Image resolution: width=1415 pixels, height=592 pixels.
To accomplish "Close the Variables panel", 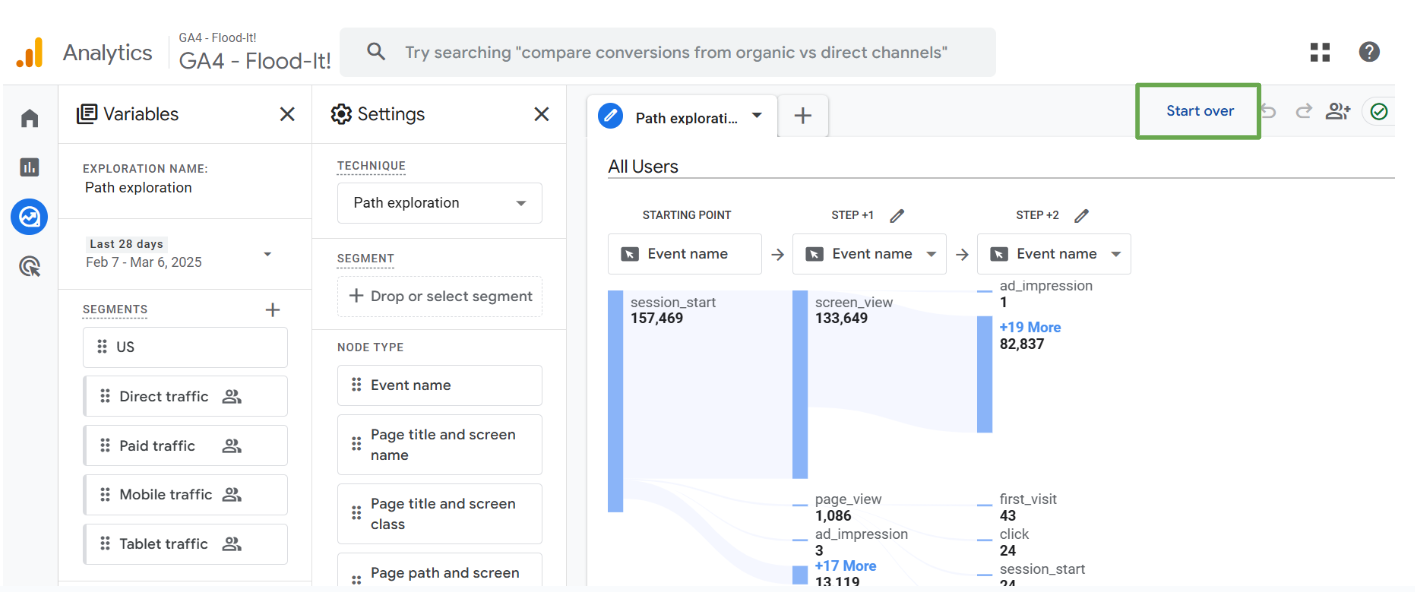I will coord(287,115).
